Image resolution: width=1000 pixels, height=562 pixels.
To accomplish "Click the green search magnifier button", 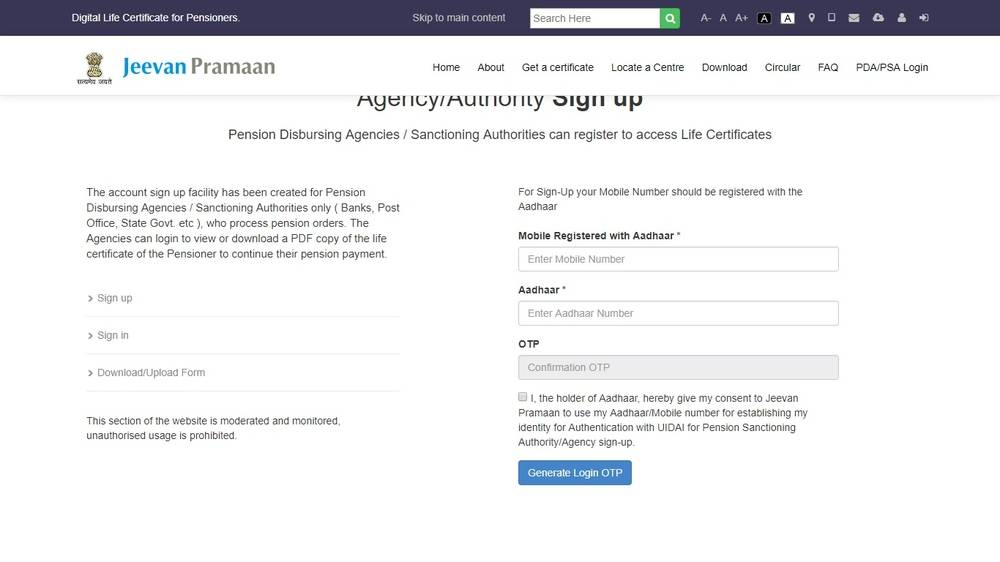I will (x=670, y=18).
